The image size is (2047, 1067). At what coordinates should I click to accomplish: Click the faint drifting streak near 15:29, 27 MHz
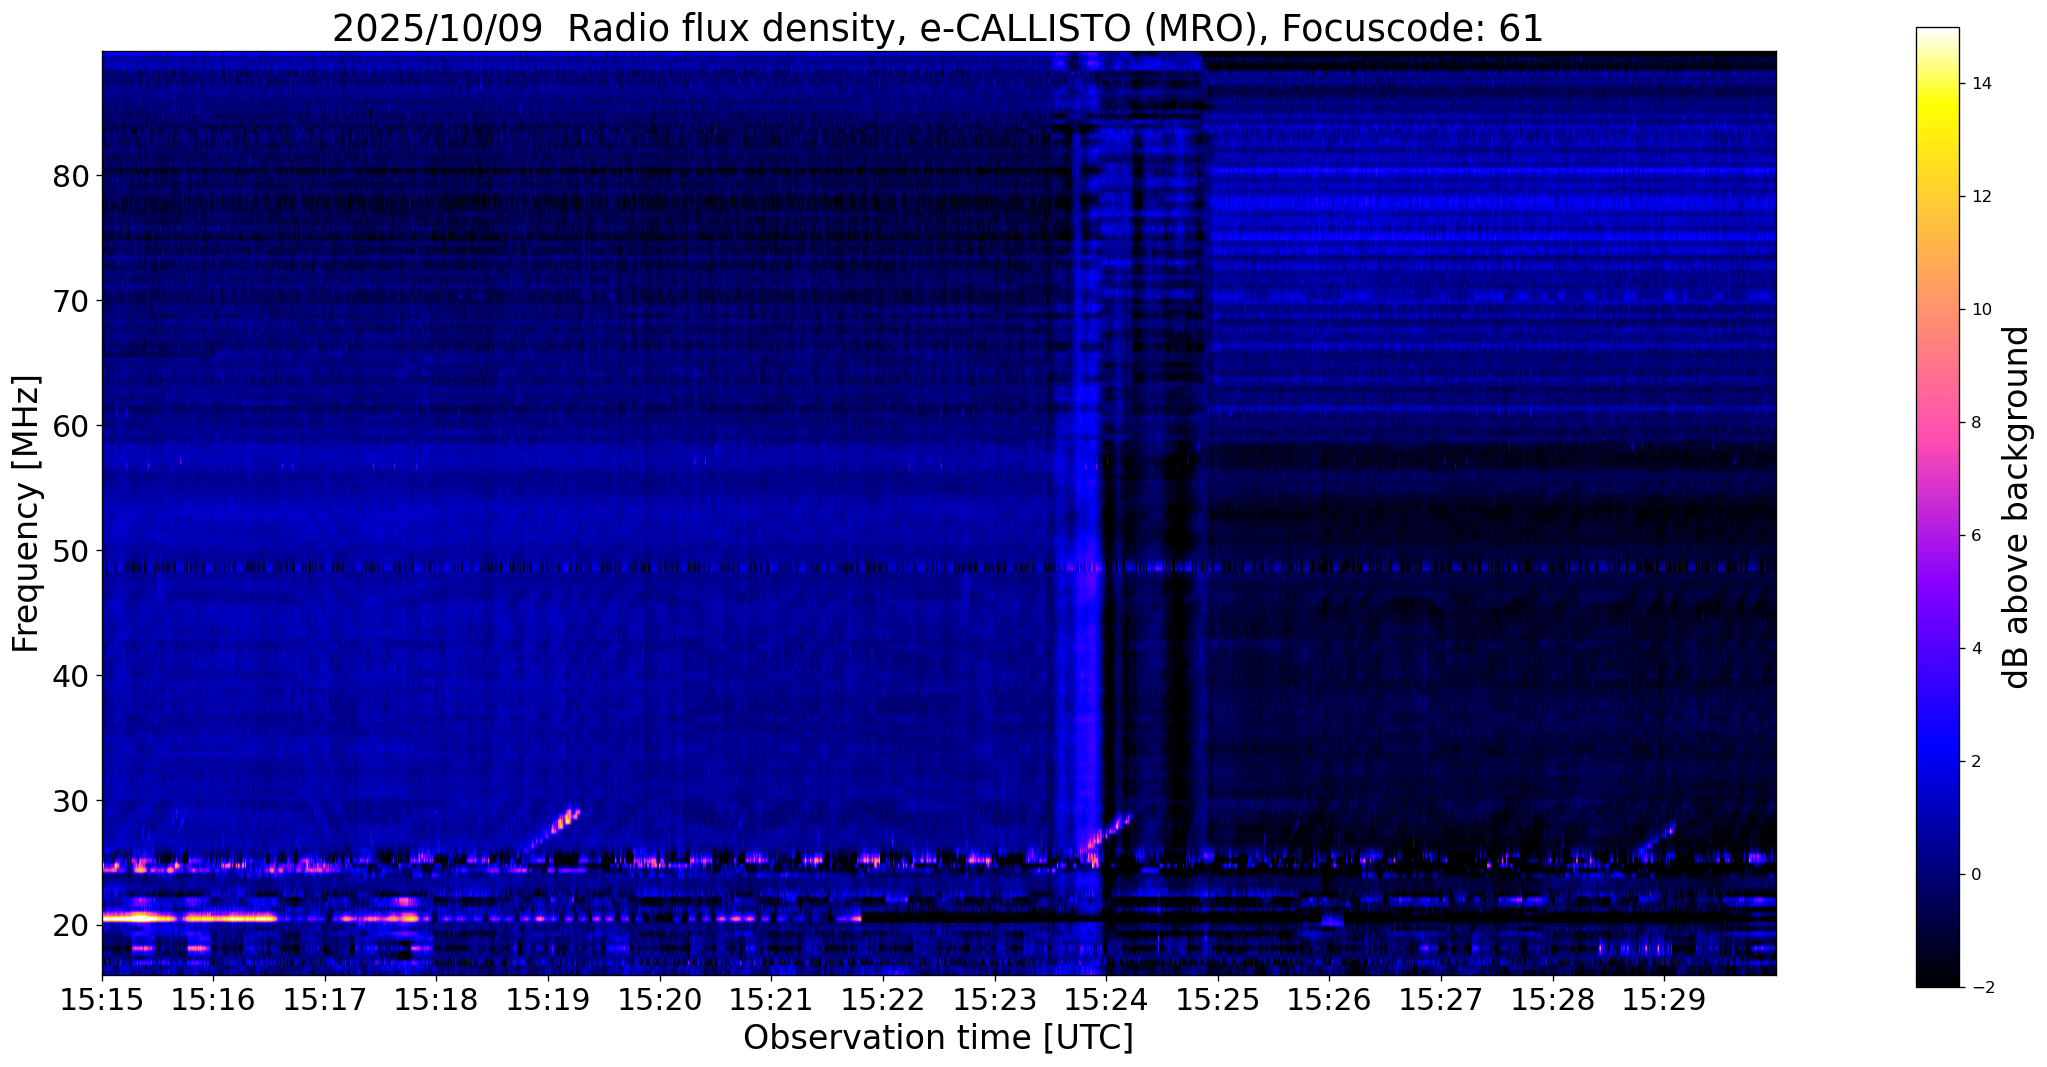[x=1658, y=838]
